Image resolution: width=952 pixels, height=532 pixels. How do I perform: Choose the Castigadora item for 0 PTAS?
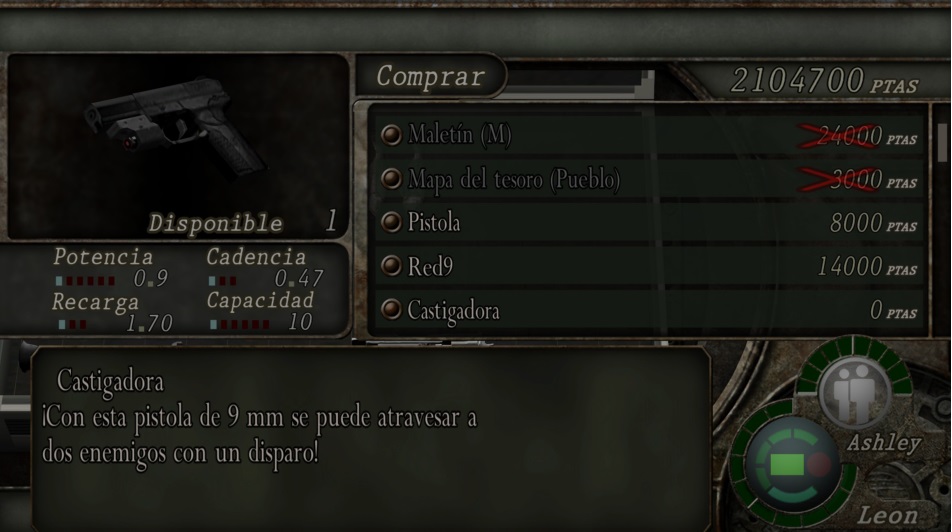click(648, 310)
